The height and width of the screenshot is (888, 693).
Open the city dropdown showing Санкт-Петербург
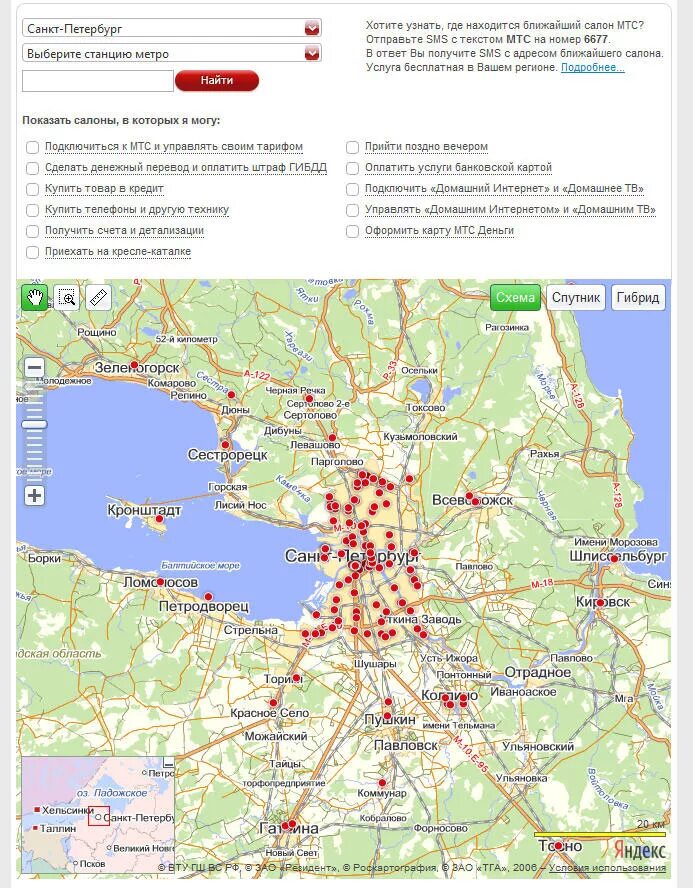point(172,28)
